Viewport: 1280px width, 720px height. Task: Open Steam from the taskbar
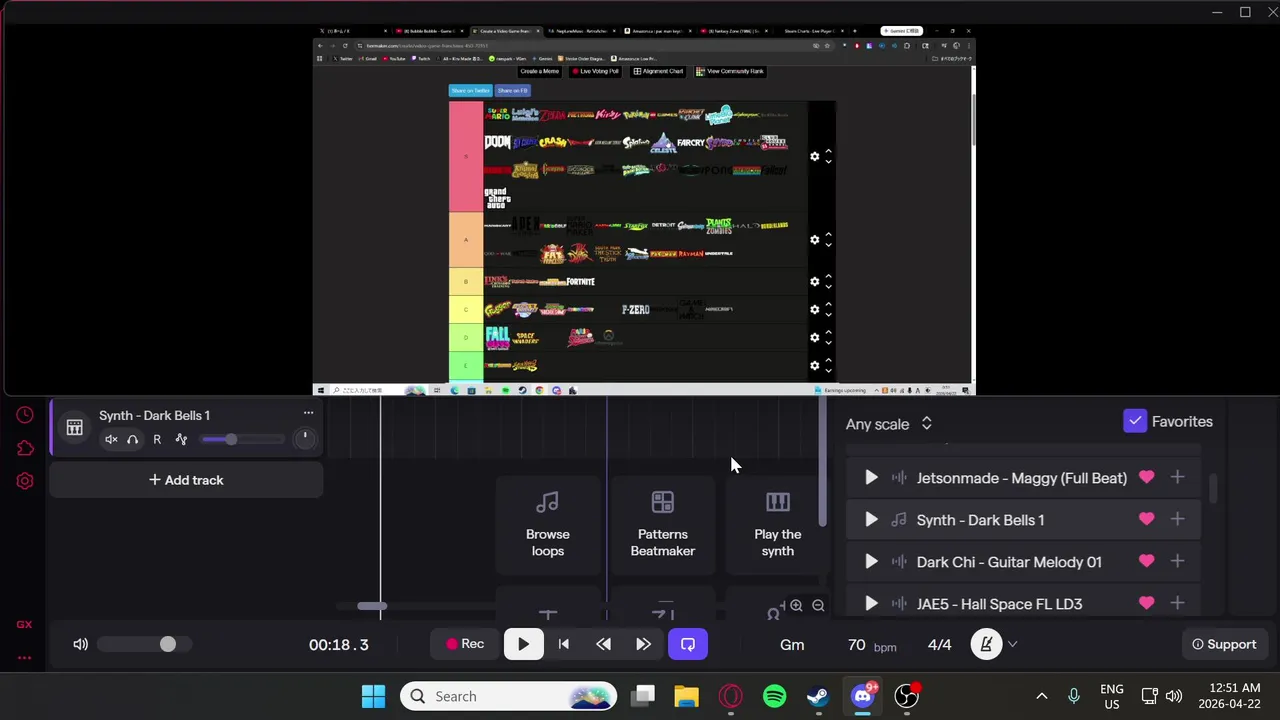818,696
